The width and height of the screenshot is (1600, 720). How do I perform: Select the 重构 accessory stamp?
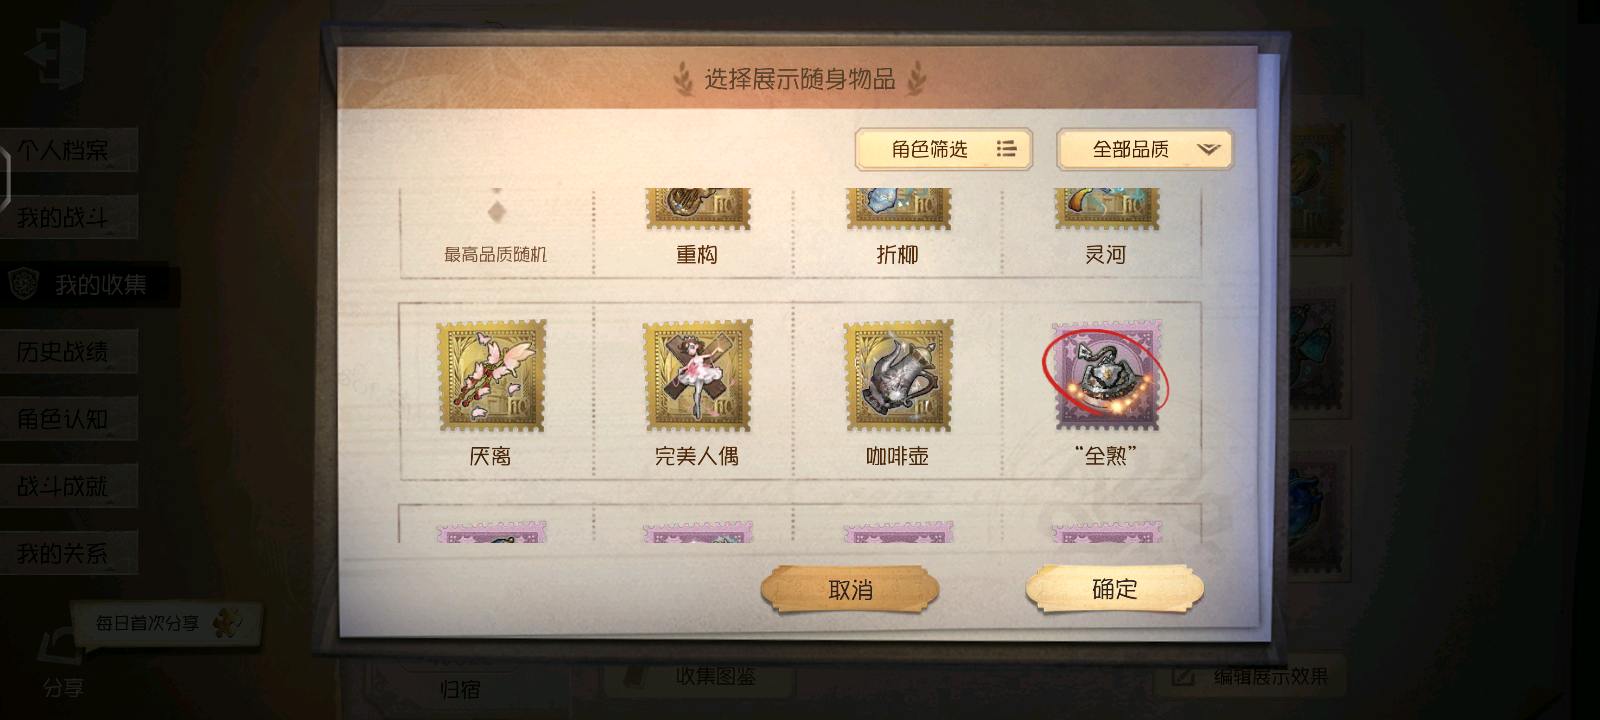697,209
